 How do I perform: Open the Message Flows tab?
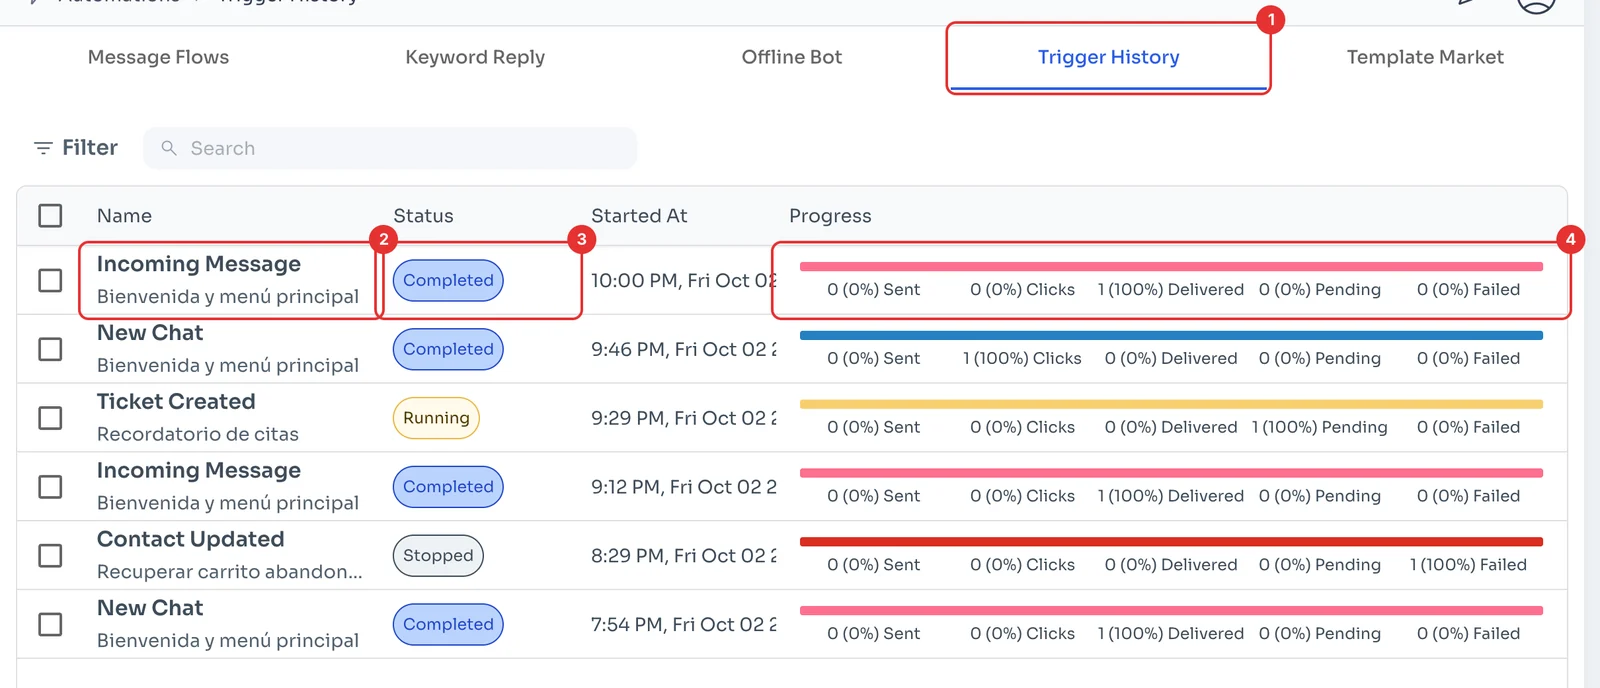point(158,57)
